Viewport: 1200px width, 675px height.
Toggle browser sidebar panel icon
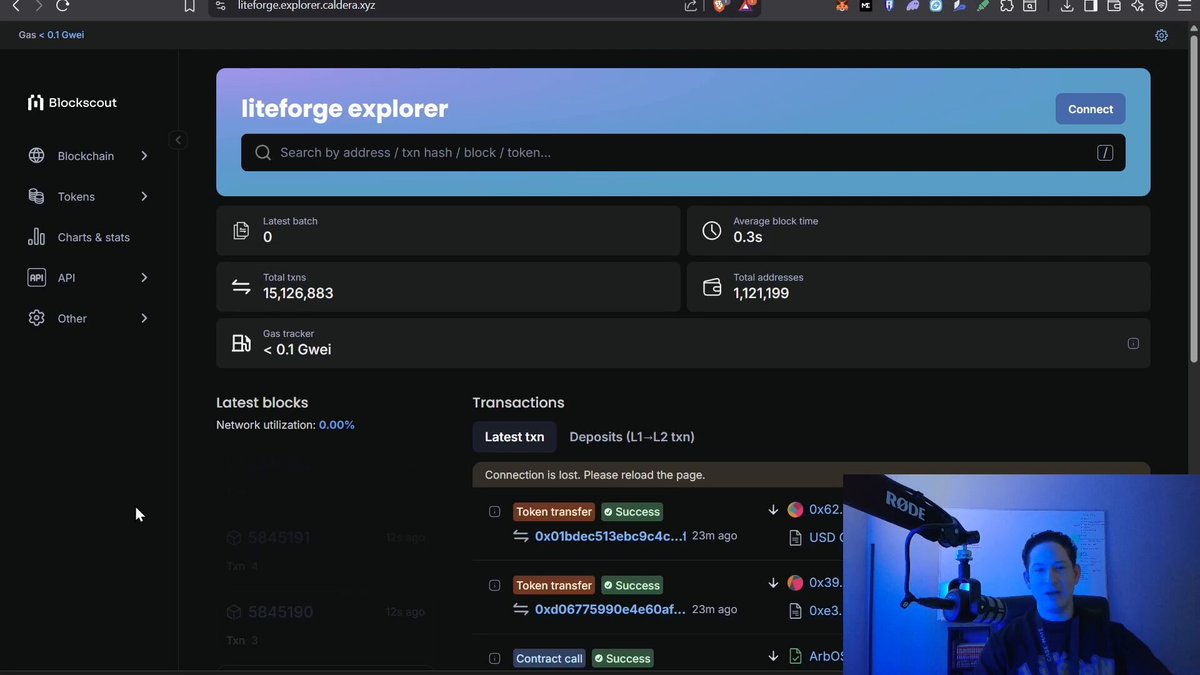click(1091, 5)
